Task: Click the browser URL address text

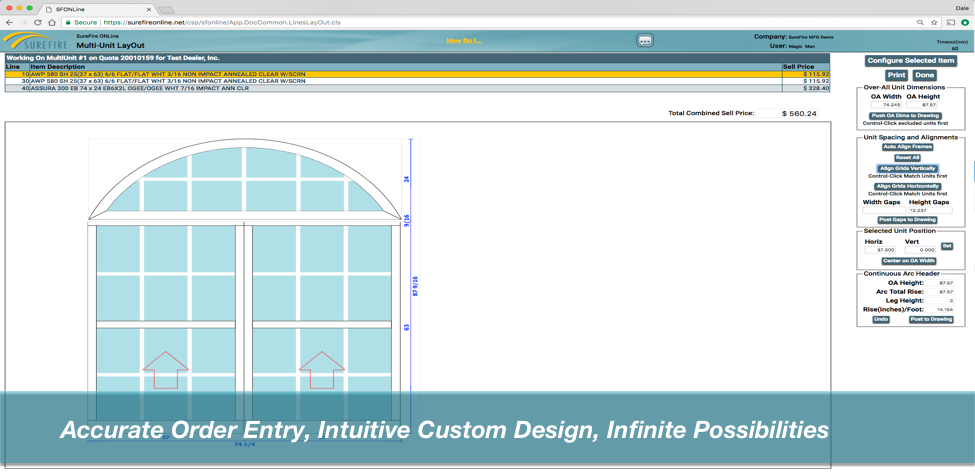Action: click(222, 22)
